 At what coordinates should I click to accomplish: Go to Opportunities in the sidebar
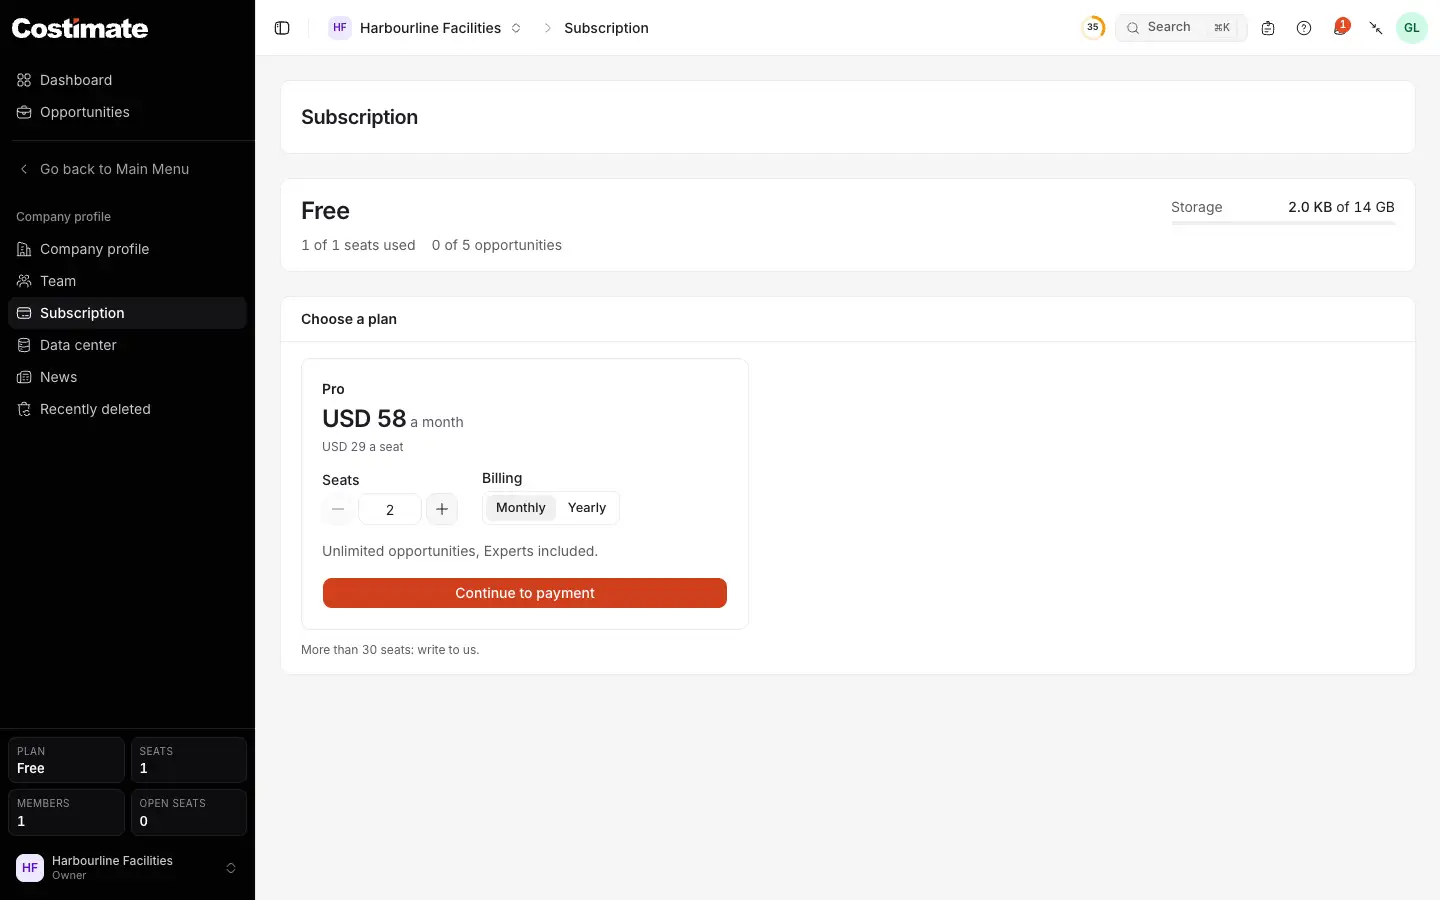pyautogui.click(x=127, y=112)
